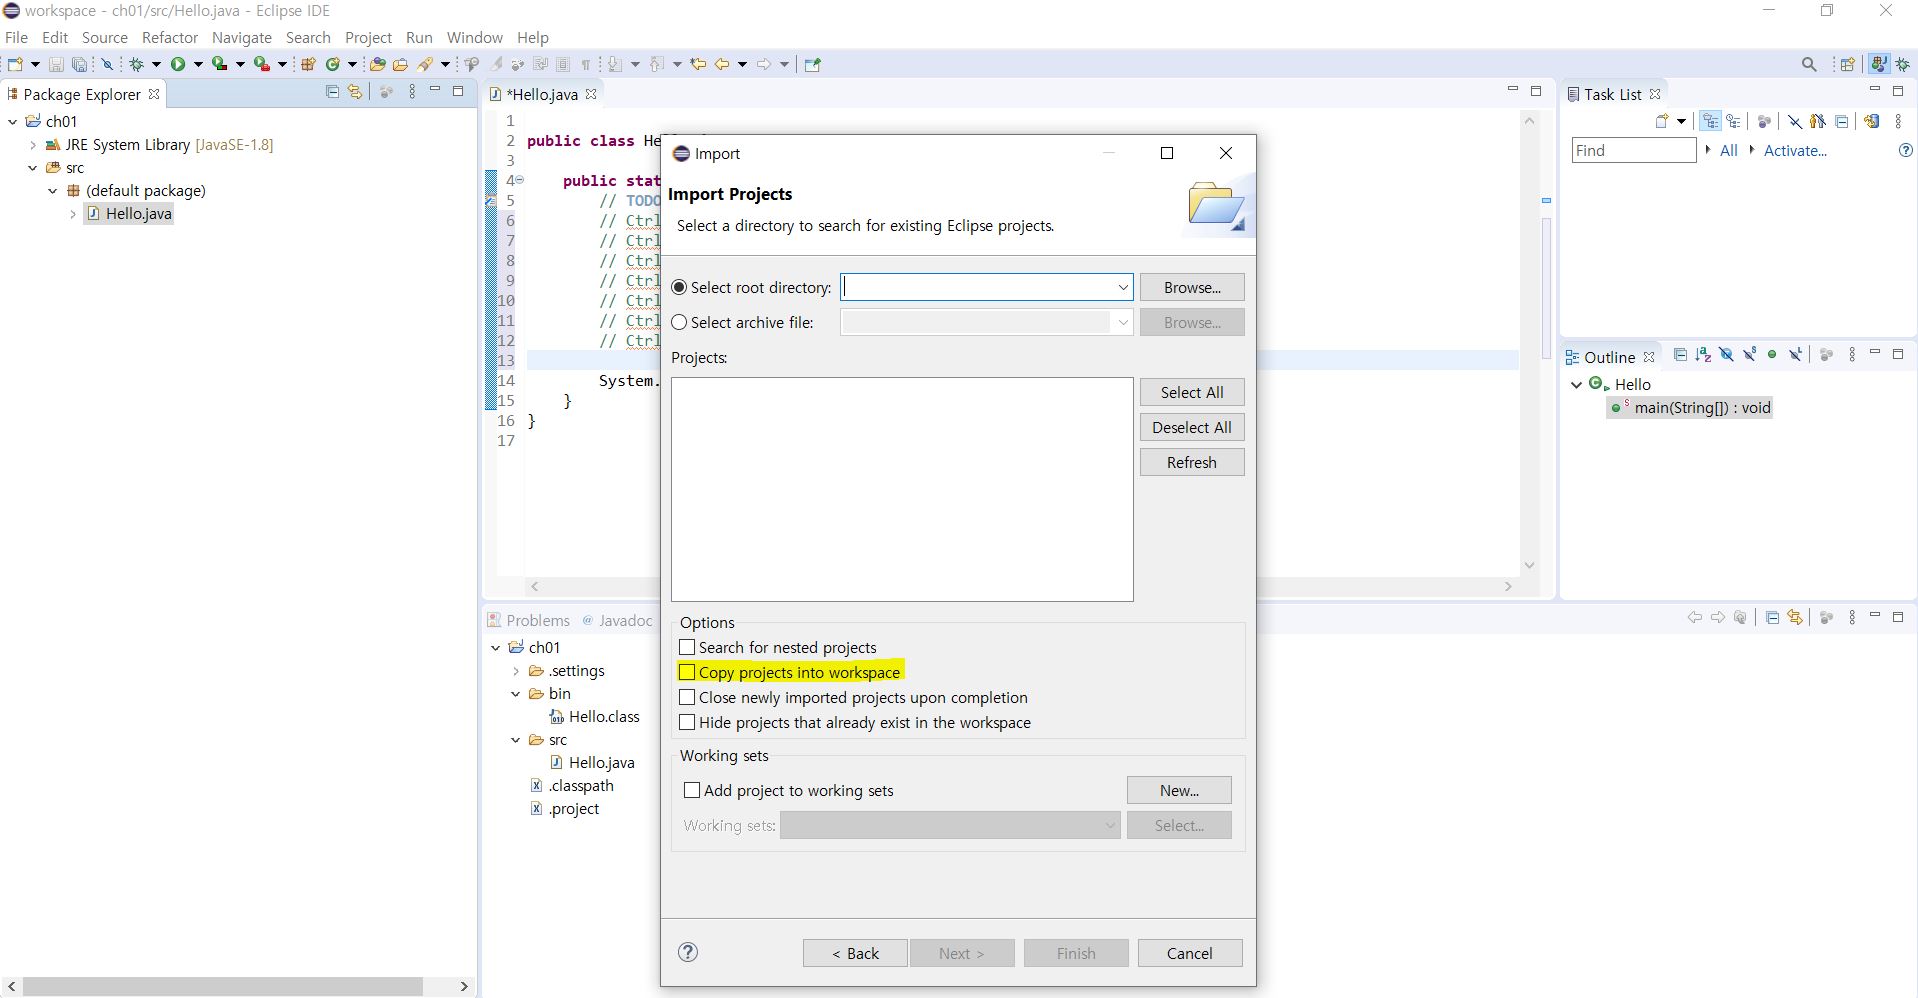Image resolution: width=1918 pixels, height=998 pixels.
Task: Switch to the Javadoc tab
Action: click(x=617, y=620)
